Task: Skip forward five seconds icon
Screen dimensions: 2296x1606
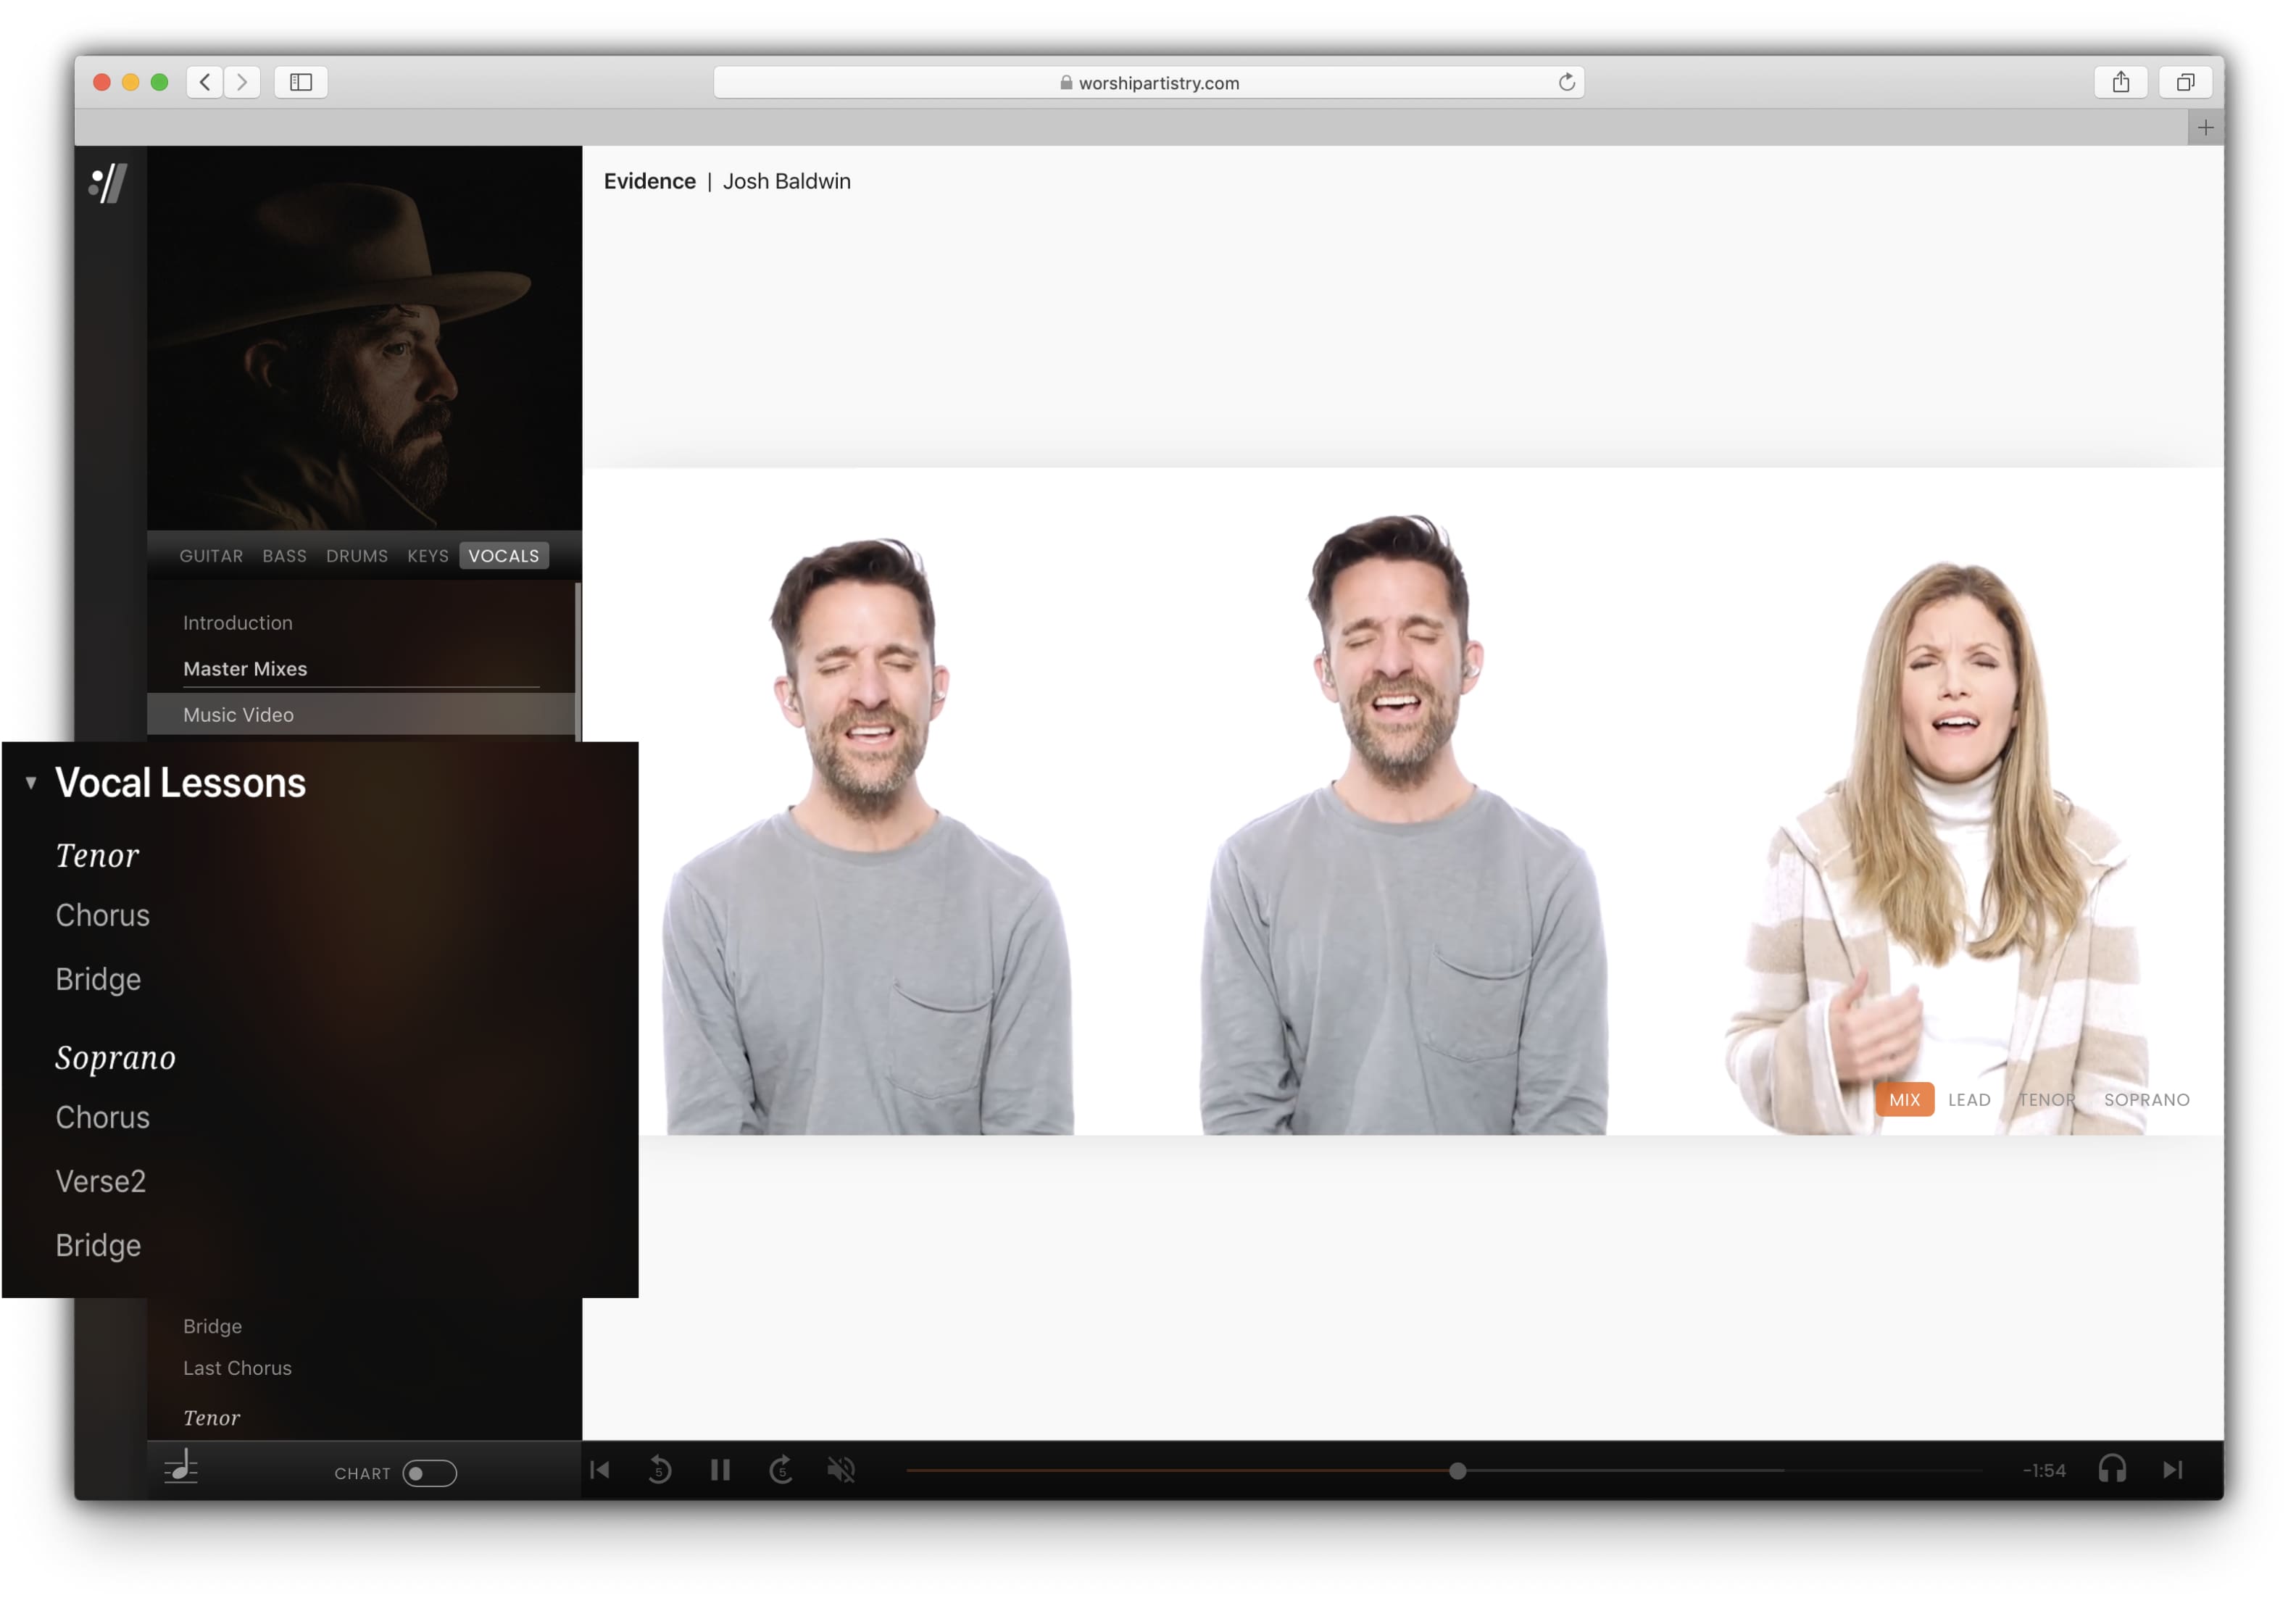Action: pos(781,1470)
